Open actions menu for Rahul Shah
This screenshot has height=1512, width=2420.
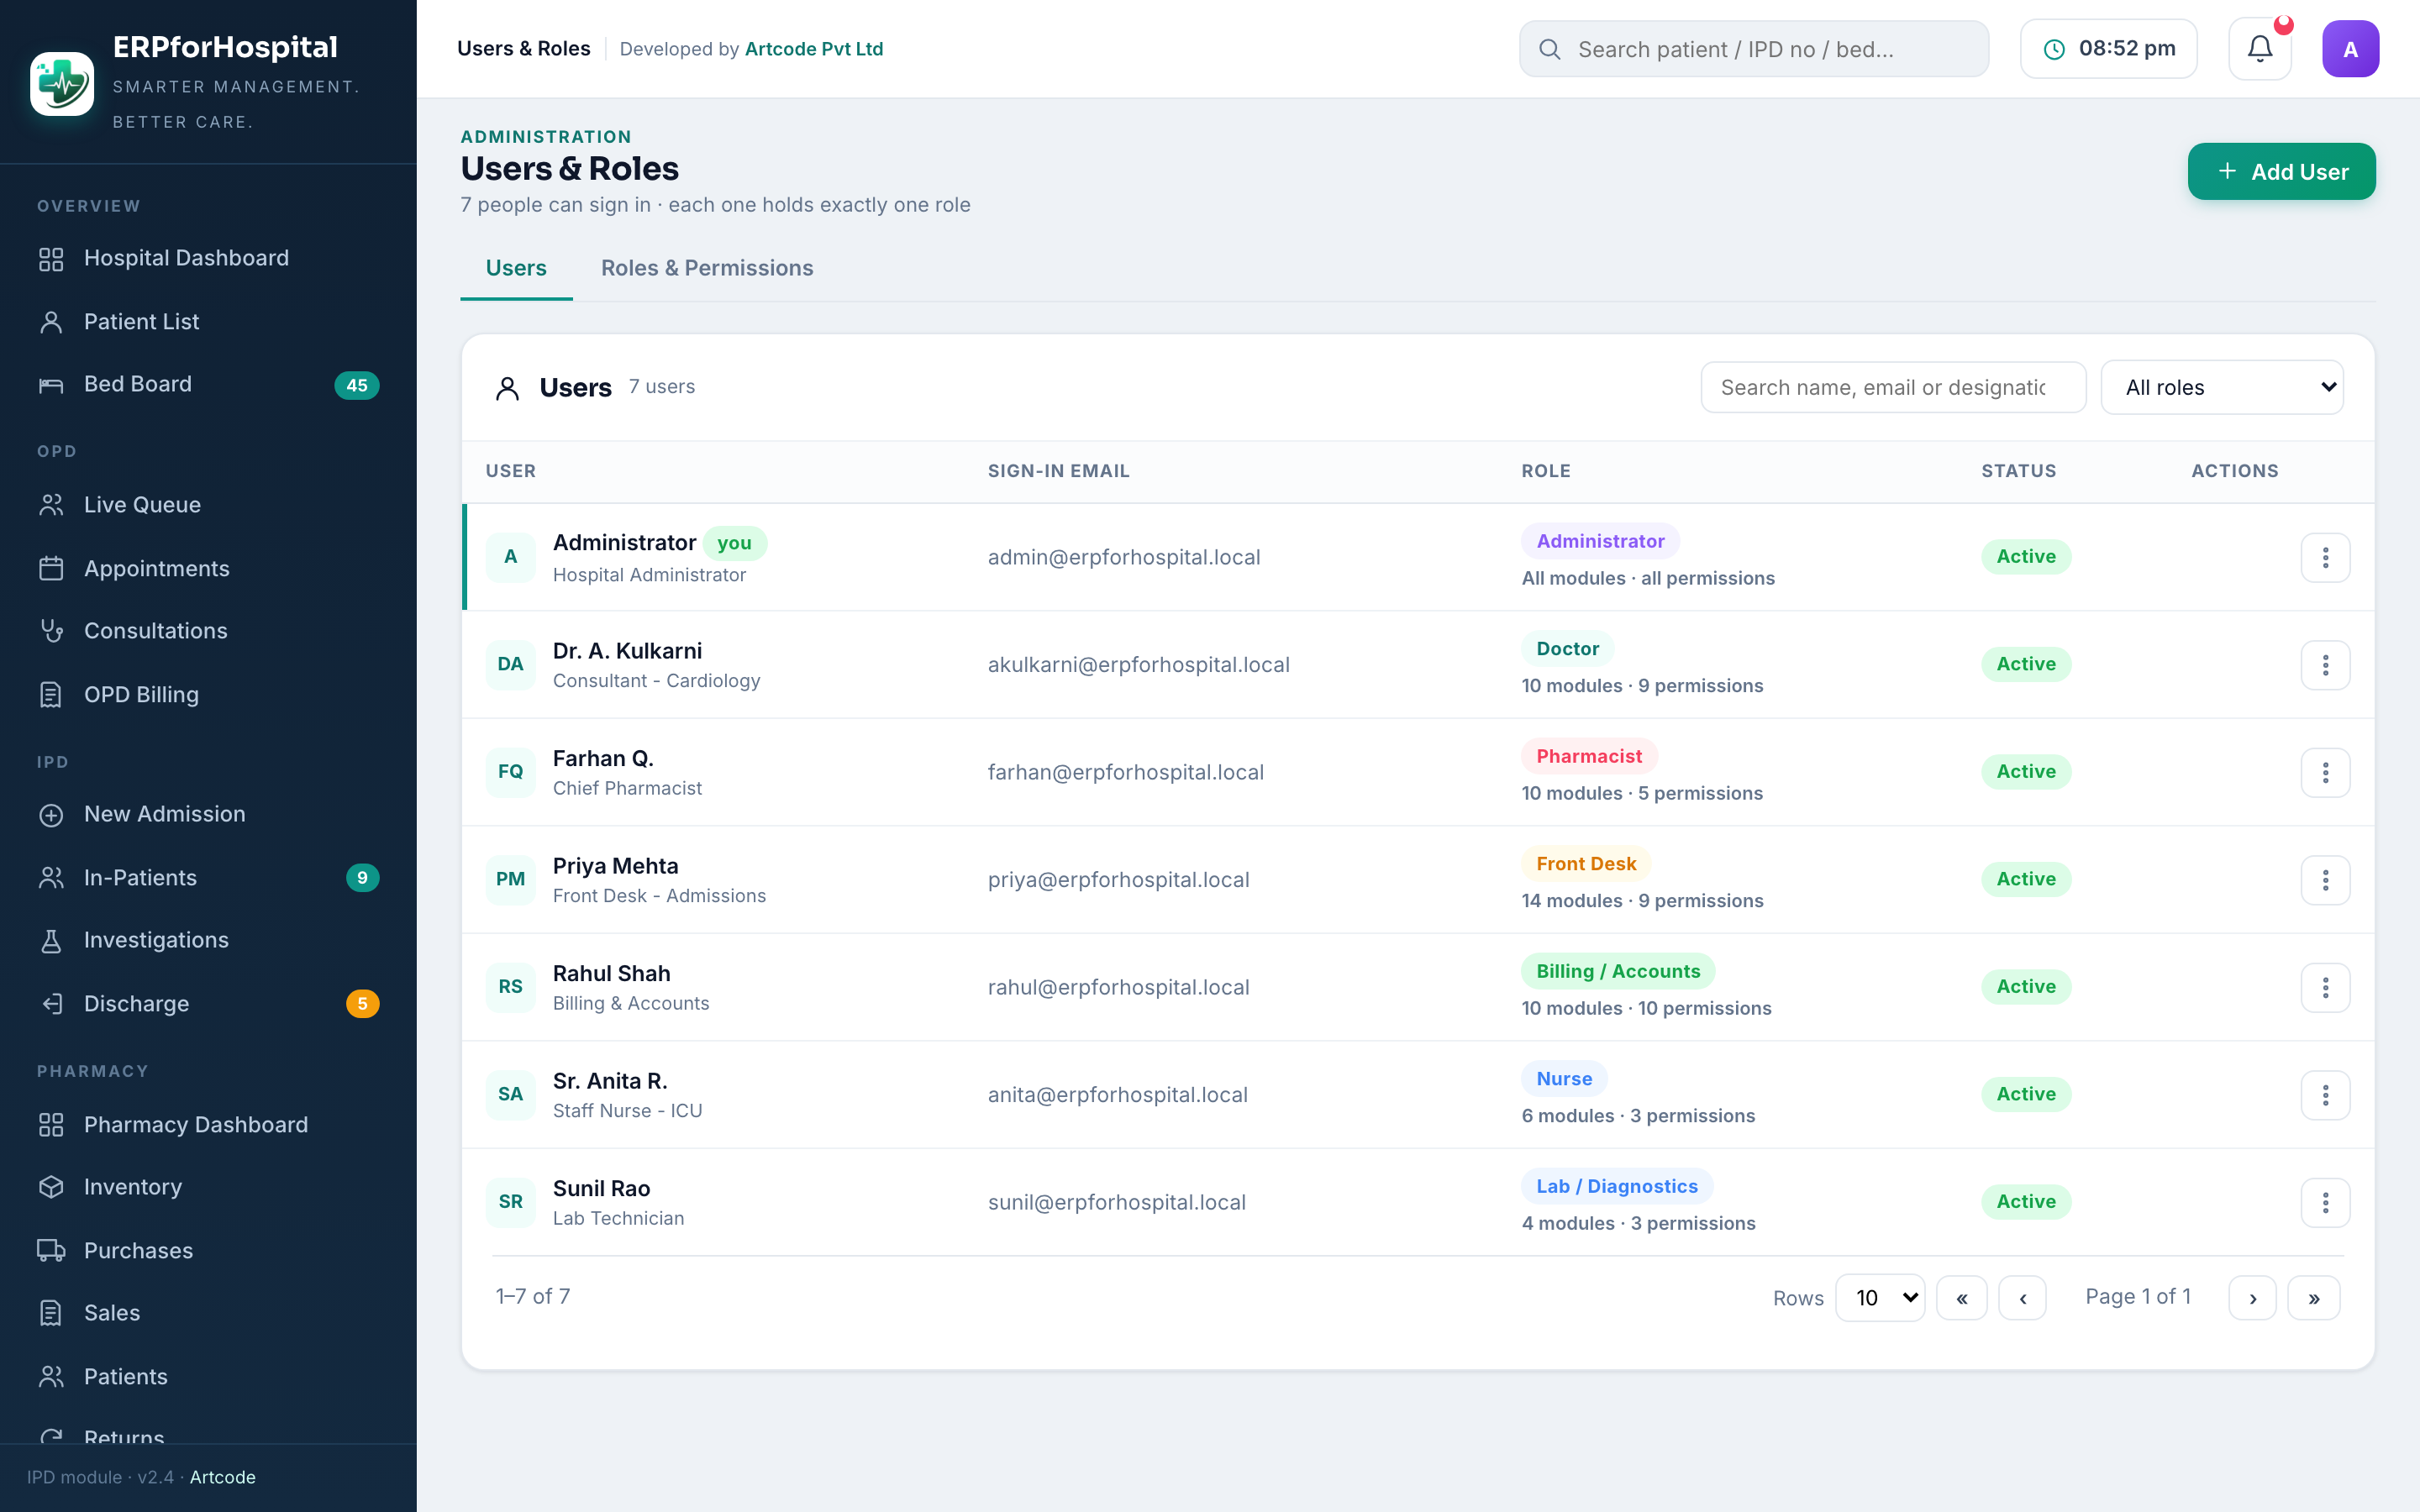(x=2325, y=987)
